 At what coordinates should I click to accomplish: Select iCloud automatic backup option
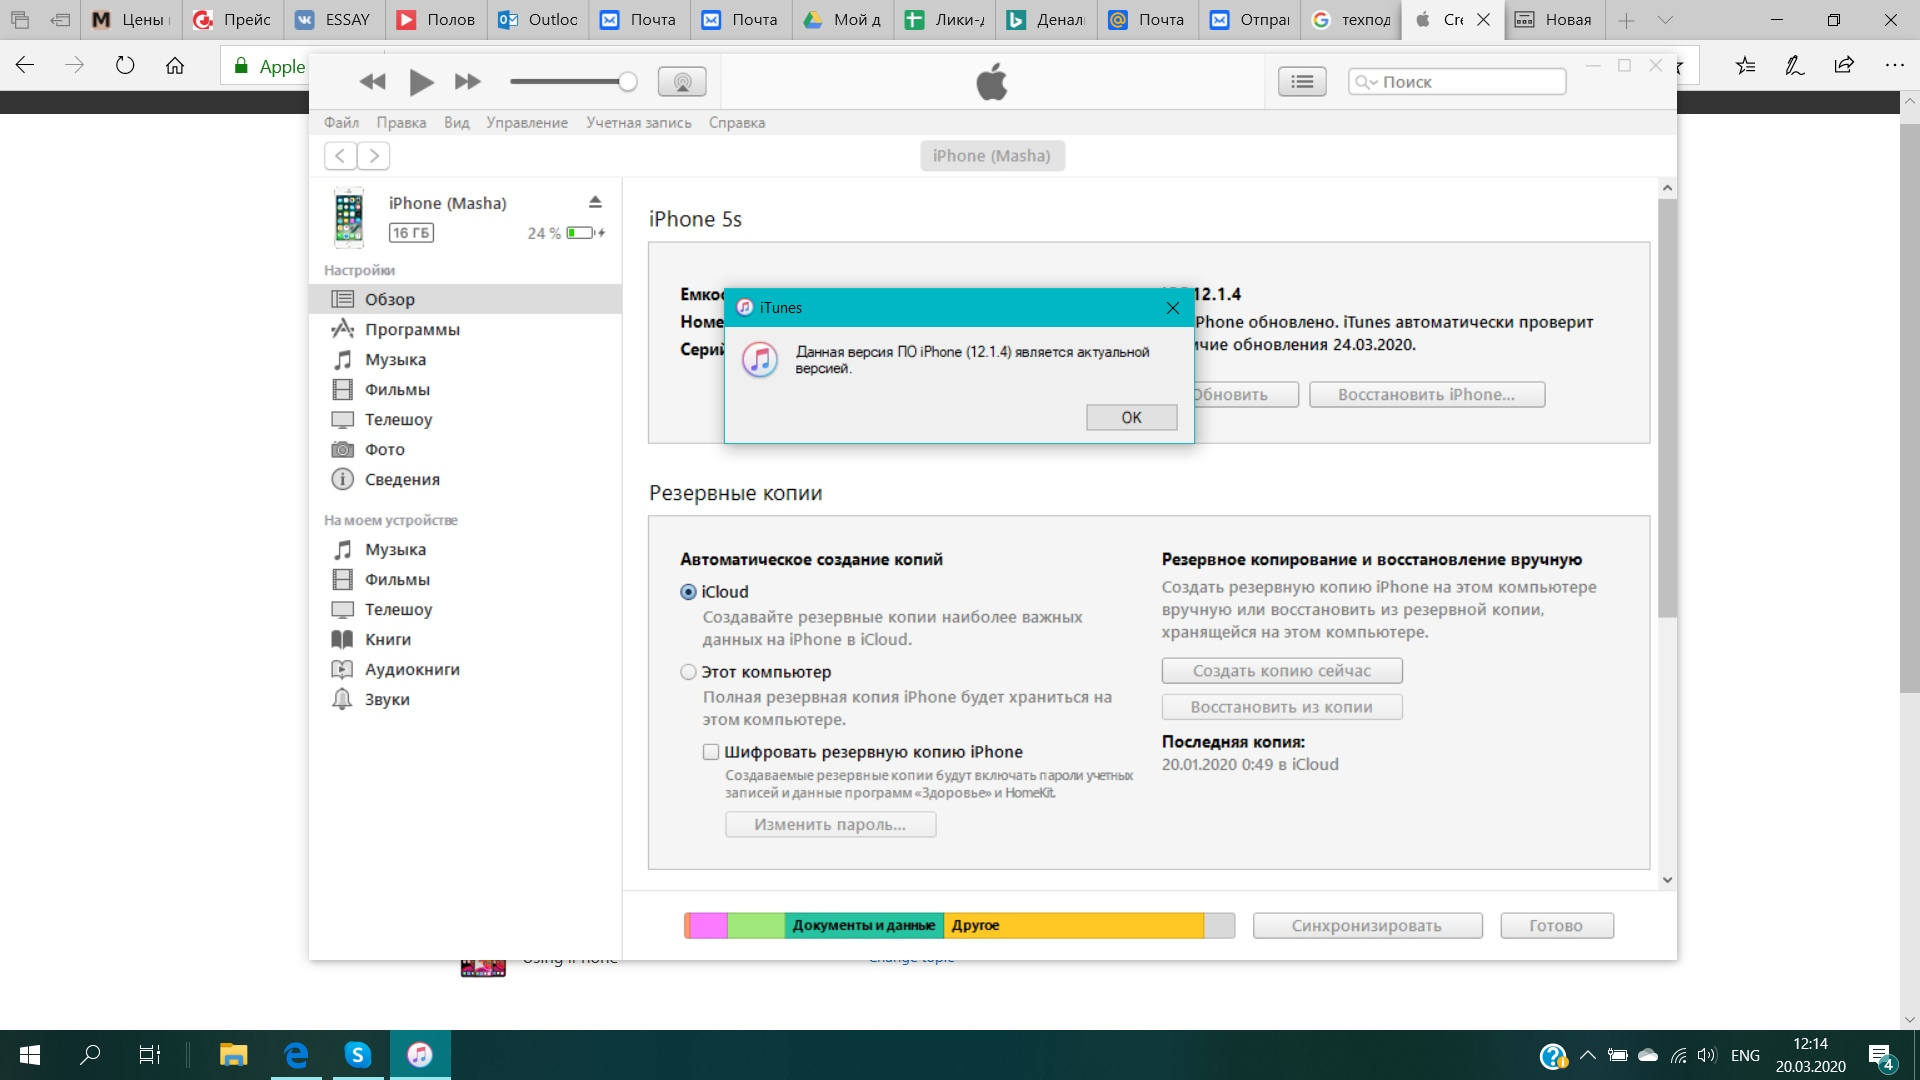coord(688,592)
